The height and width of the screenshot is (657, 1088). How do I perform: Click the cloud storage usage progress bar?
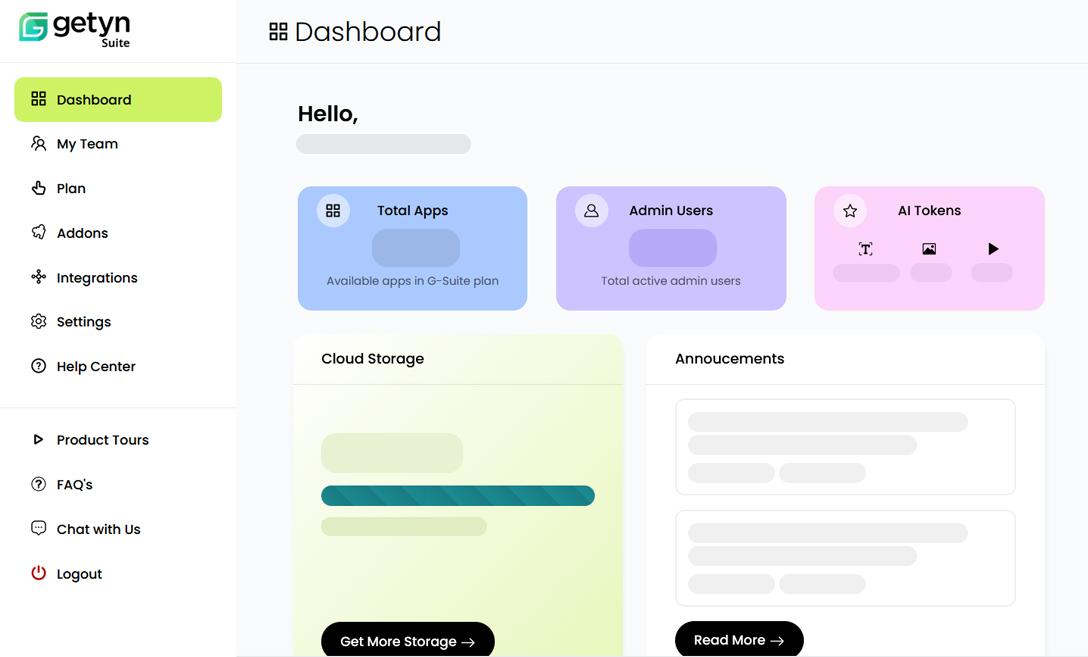[457, 496]
